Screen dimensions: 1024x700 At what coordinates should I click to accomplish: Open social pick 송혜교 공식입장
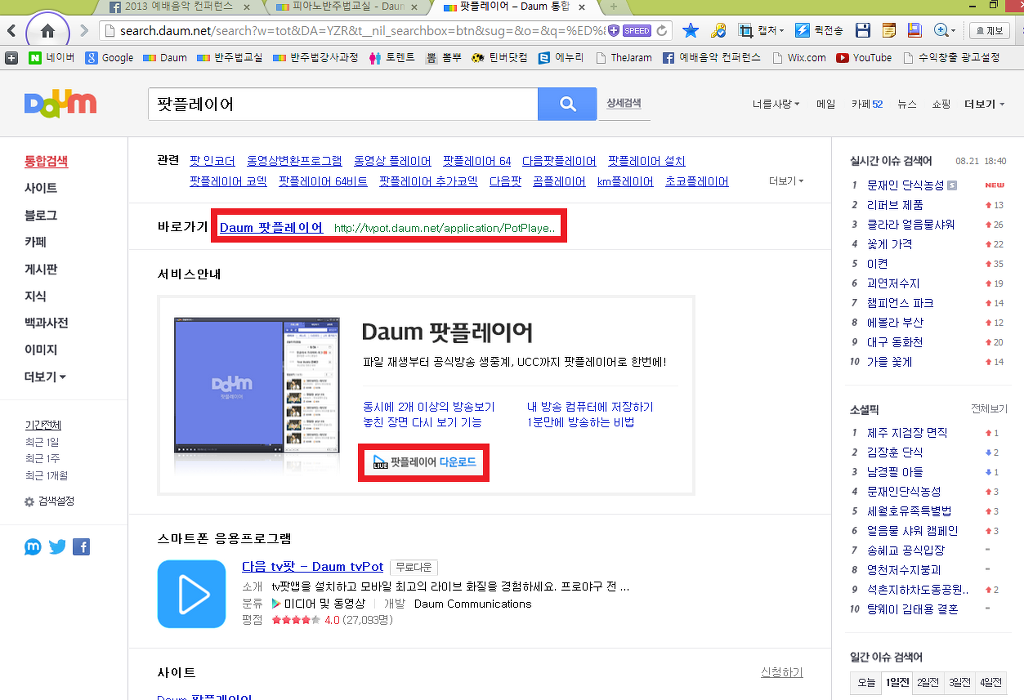[x=906, y=550]
